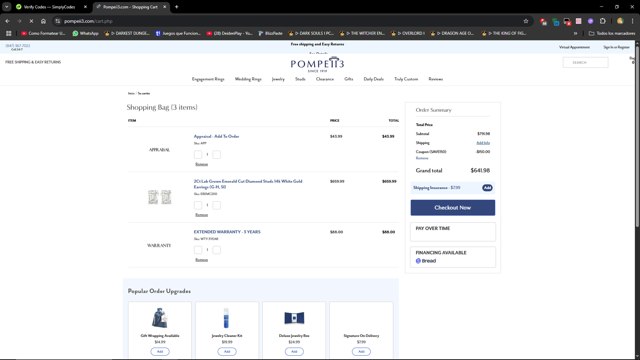Open the Daily Deals menu

click(x=373, y=79)
